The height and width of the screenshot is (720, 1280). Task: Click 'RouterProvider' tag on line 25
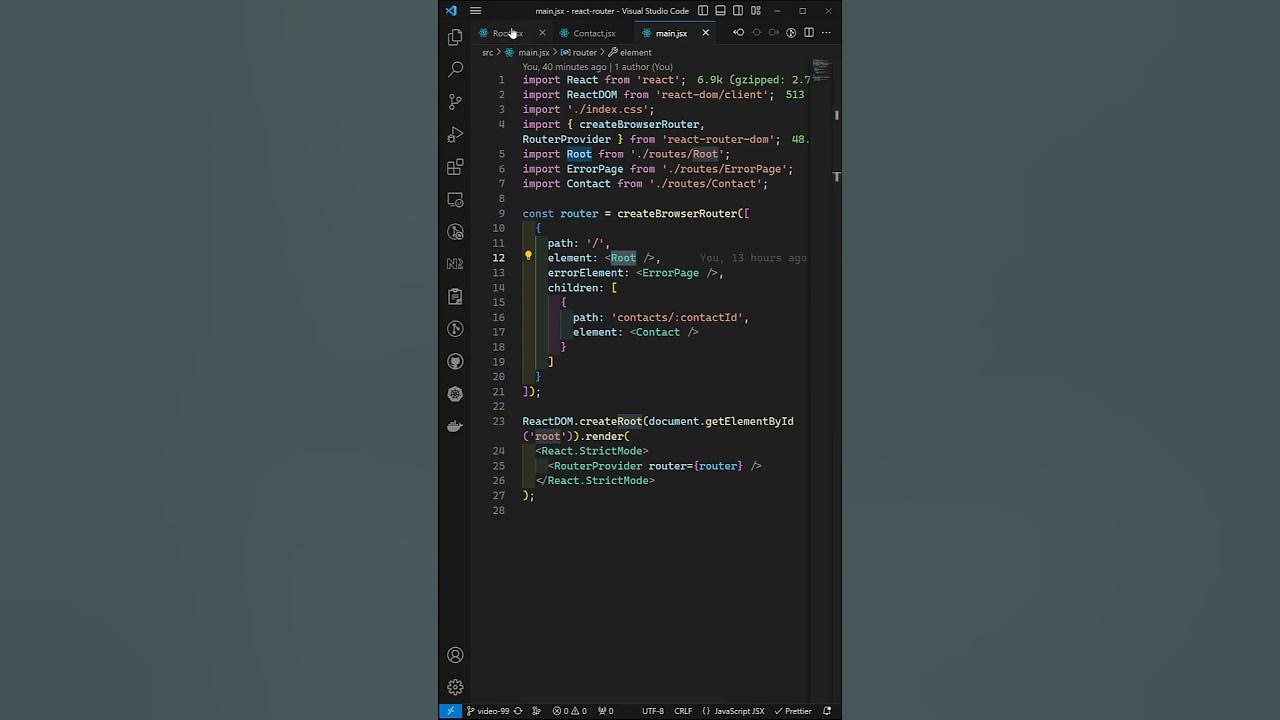point(598,466)
